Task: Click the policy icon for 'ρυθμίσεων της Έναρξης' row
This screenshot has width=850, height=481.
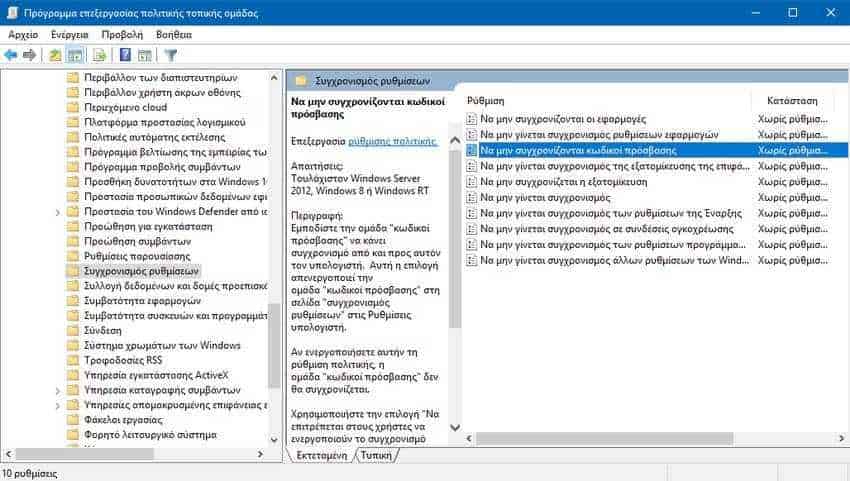Action: coord(472,213)
